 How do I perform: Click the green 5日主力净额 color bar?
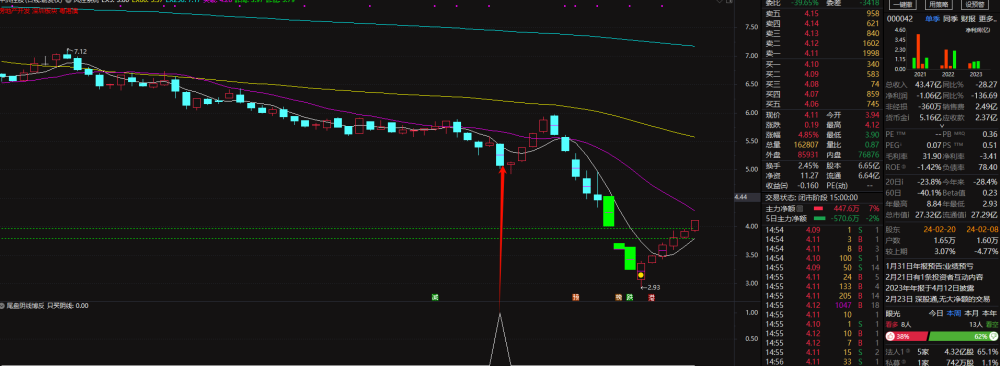pyautogui.click(x=821, y=218)
